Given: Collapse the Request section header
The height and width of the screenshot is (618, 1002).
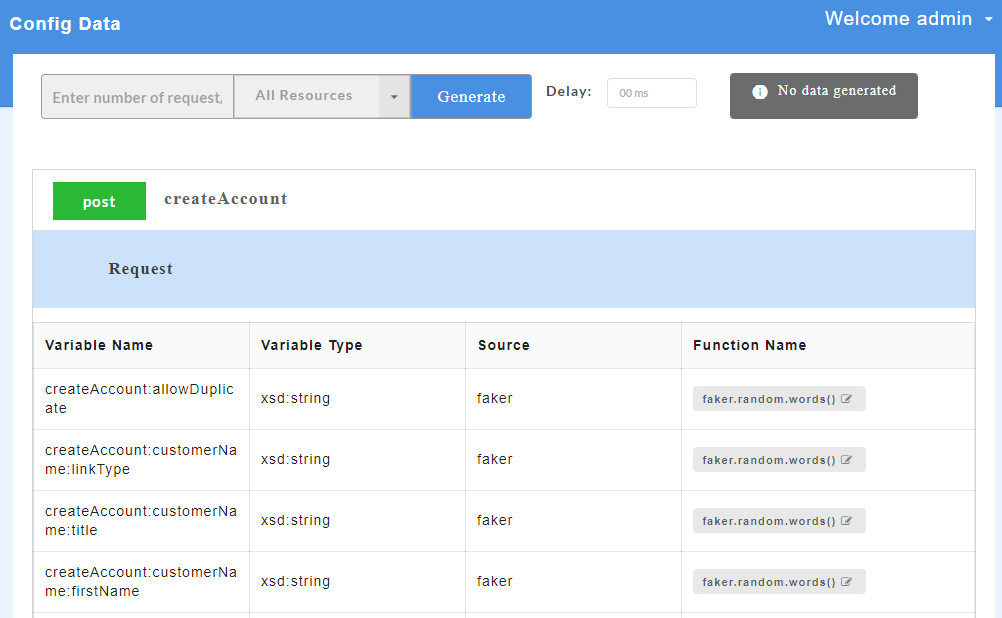Looking at the screenshot, I should point(140,268).
